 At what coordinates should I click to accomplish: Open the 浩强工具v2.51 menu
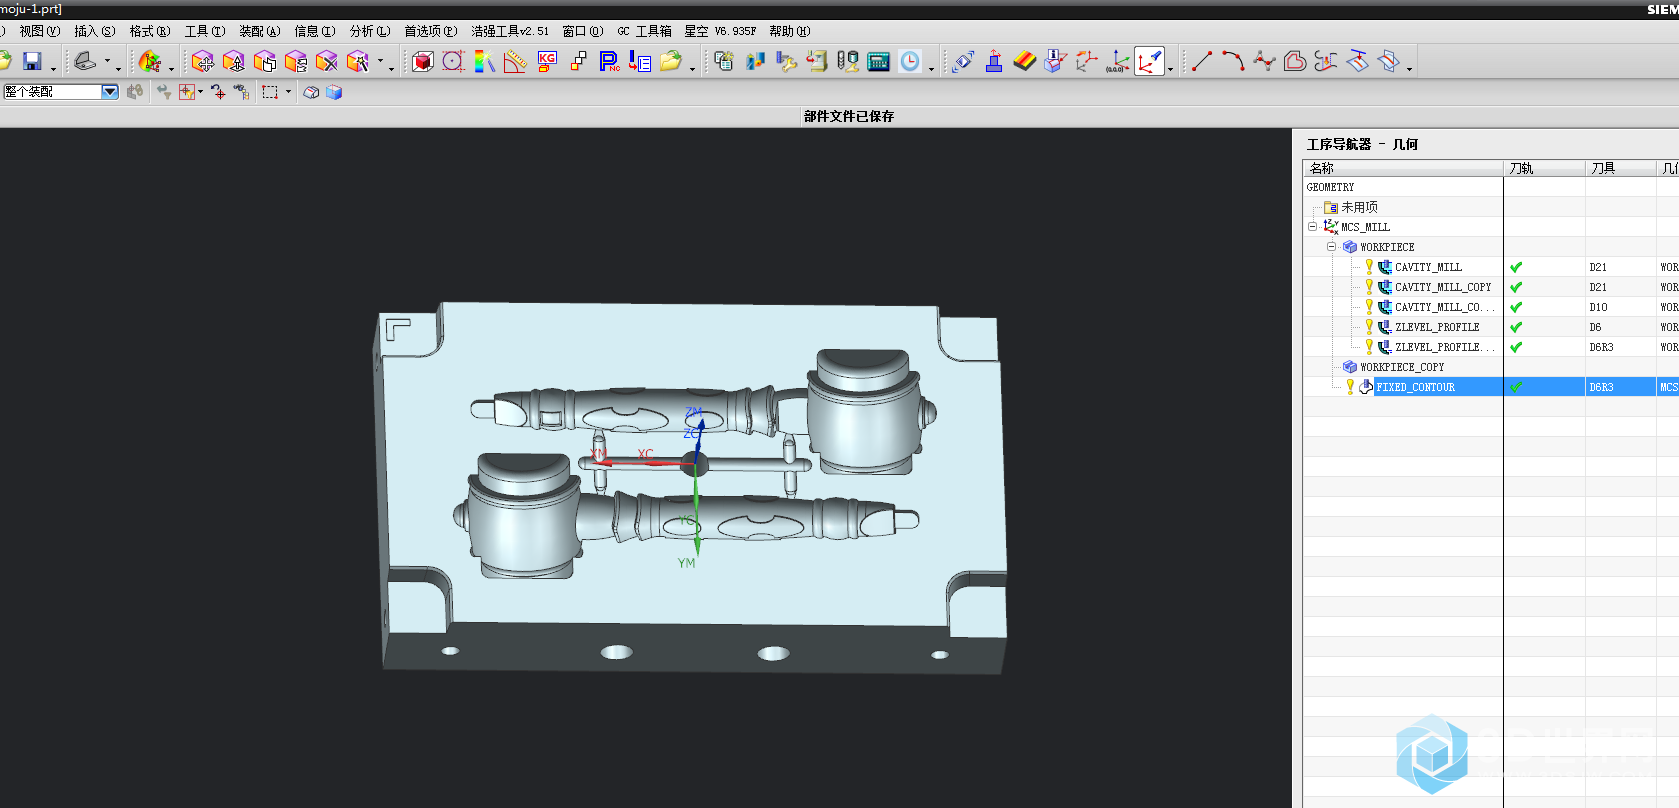click(x=510, y=31)
